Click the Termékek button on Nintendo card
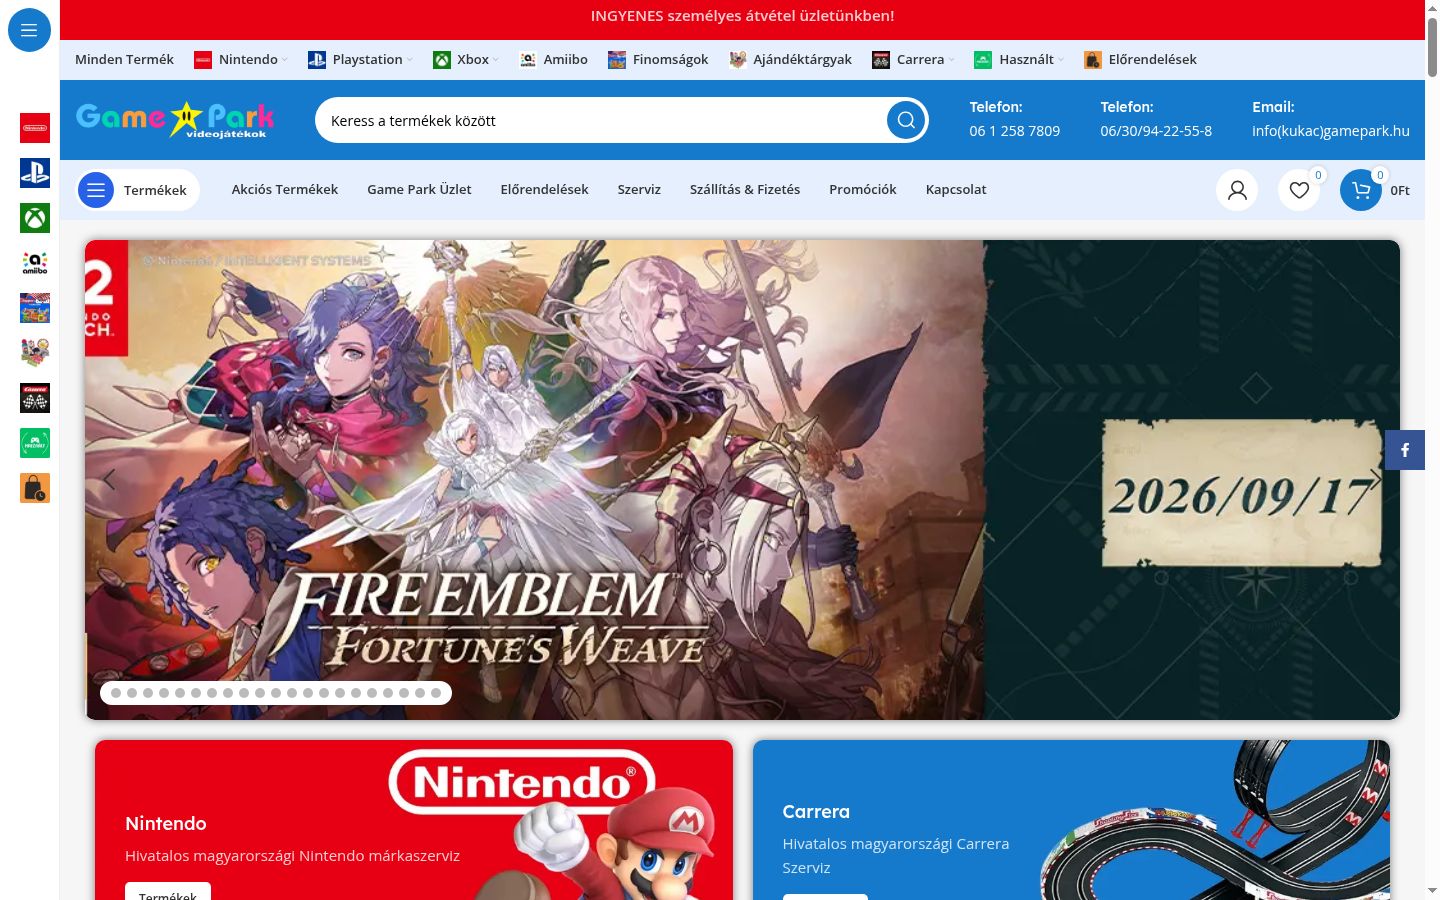 pos(168,892)
